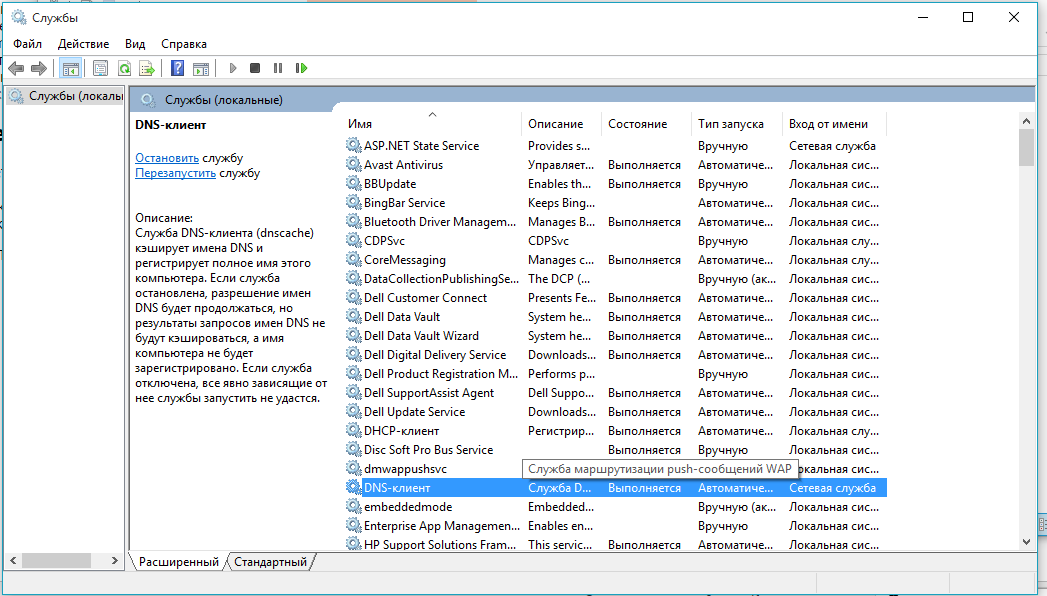Click the Back arrow toolbar icon

pos(16,68)
